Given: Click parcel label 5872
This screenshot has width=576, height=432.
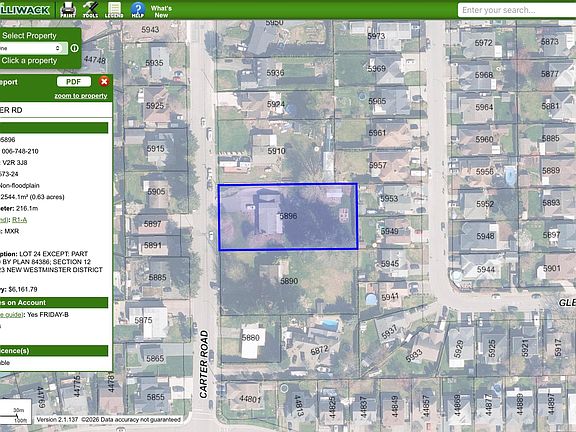Looking at the screenshot, I should [319, 350].
